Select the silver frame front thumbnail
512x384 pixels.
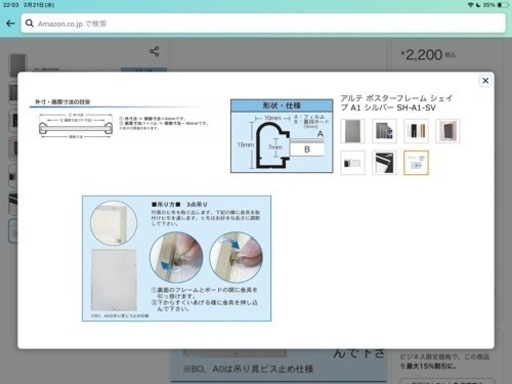click(x=353, y=131)
